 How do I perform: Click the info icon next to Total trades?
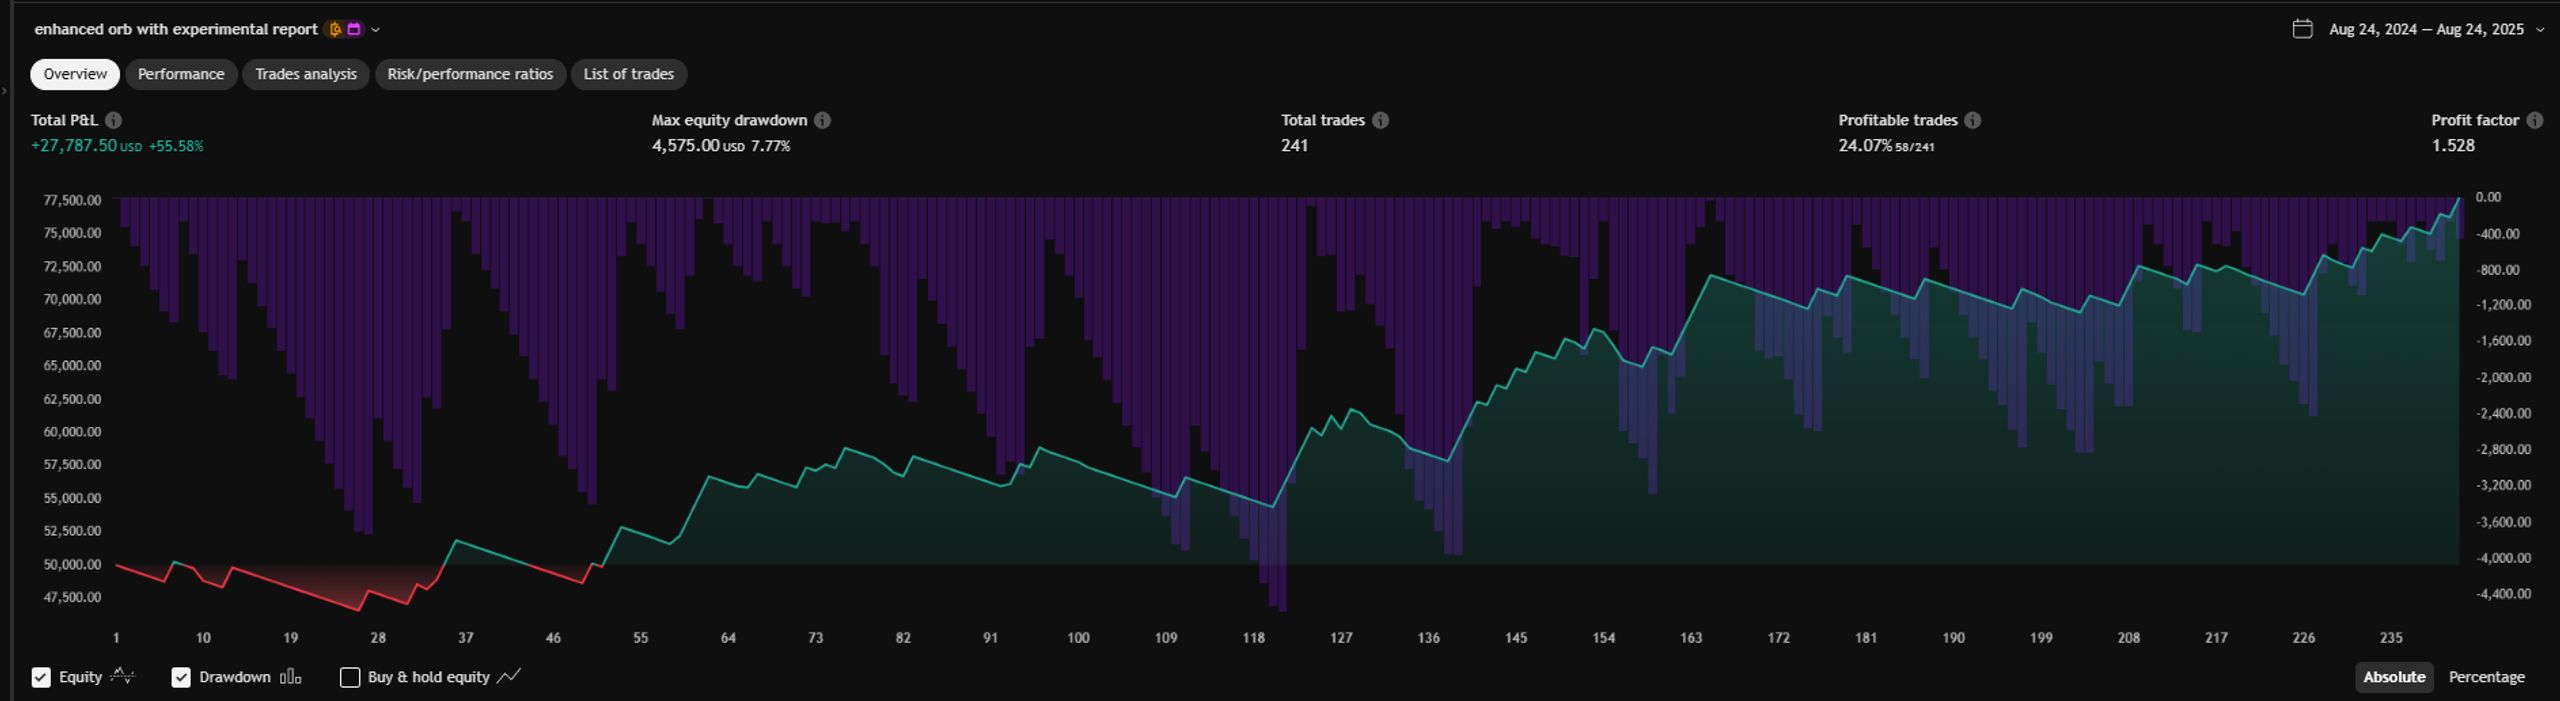point(1380,120)
